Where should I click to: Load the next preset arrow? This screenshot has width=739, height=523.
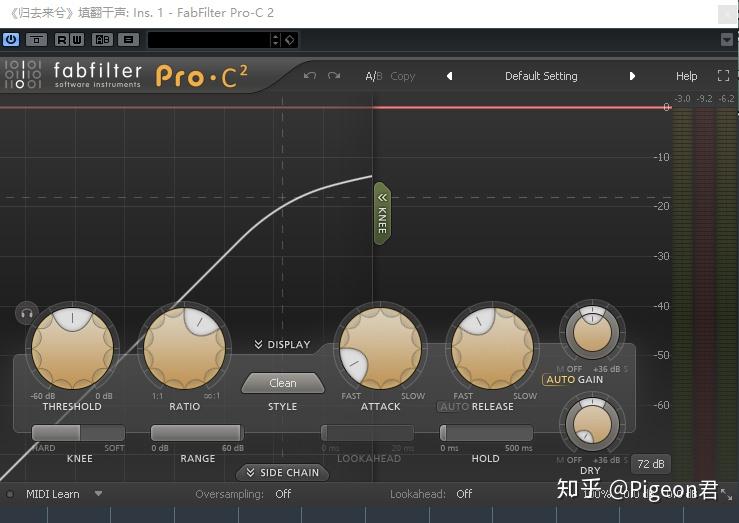[632, 76]
